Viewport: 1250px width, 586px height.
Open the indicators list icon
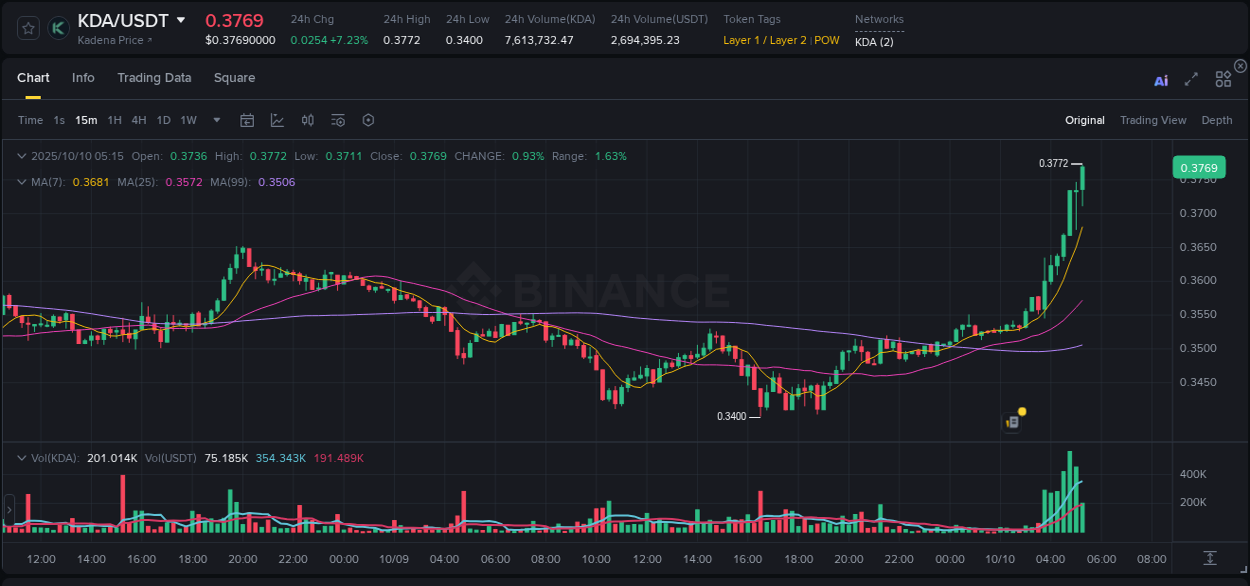[337, 120]
